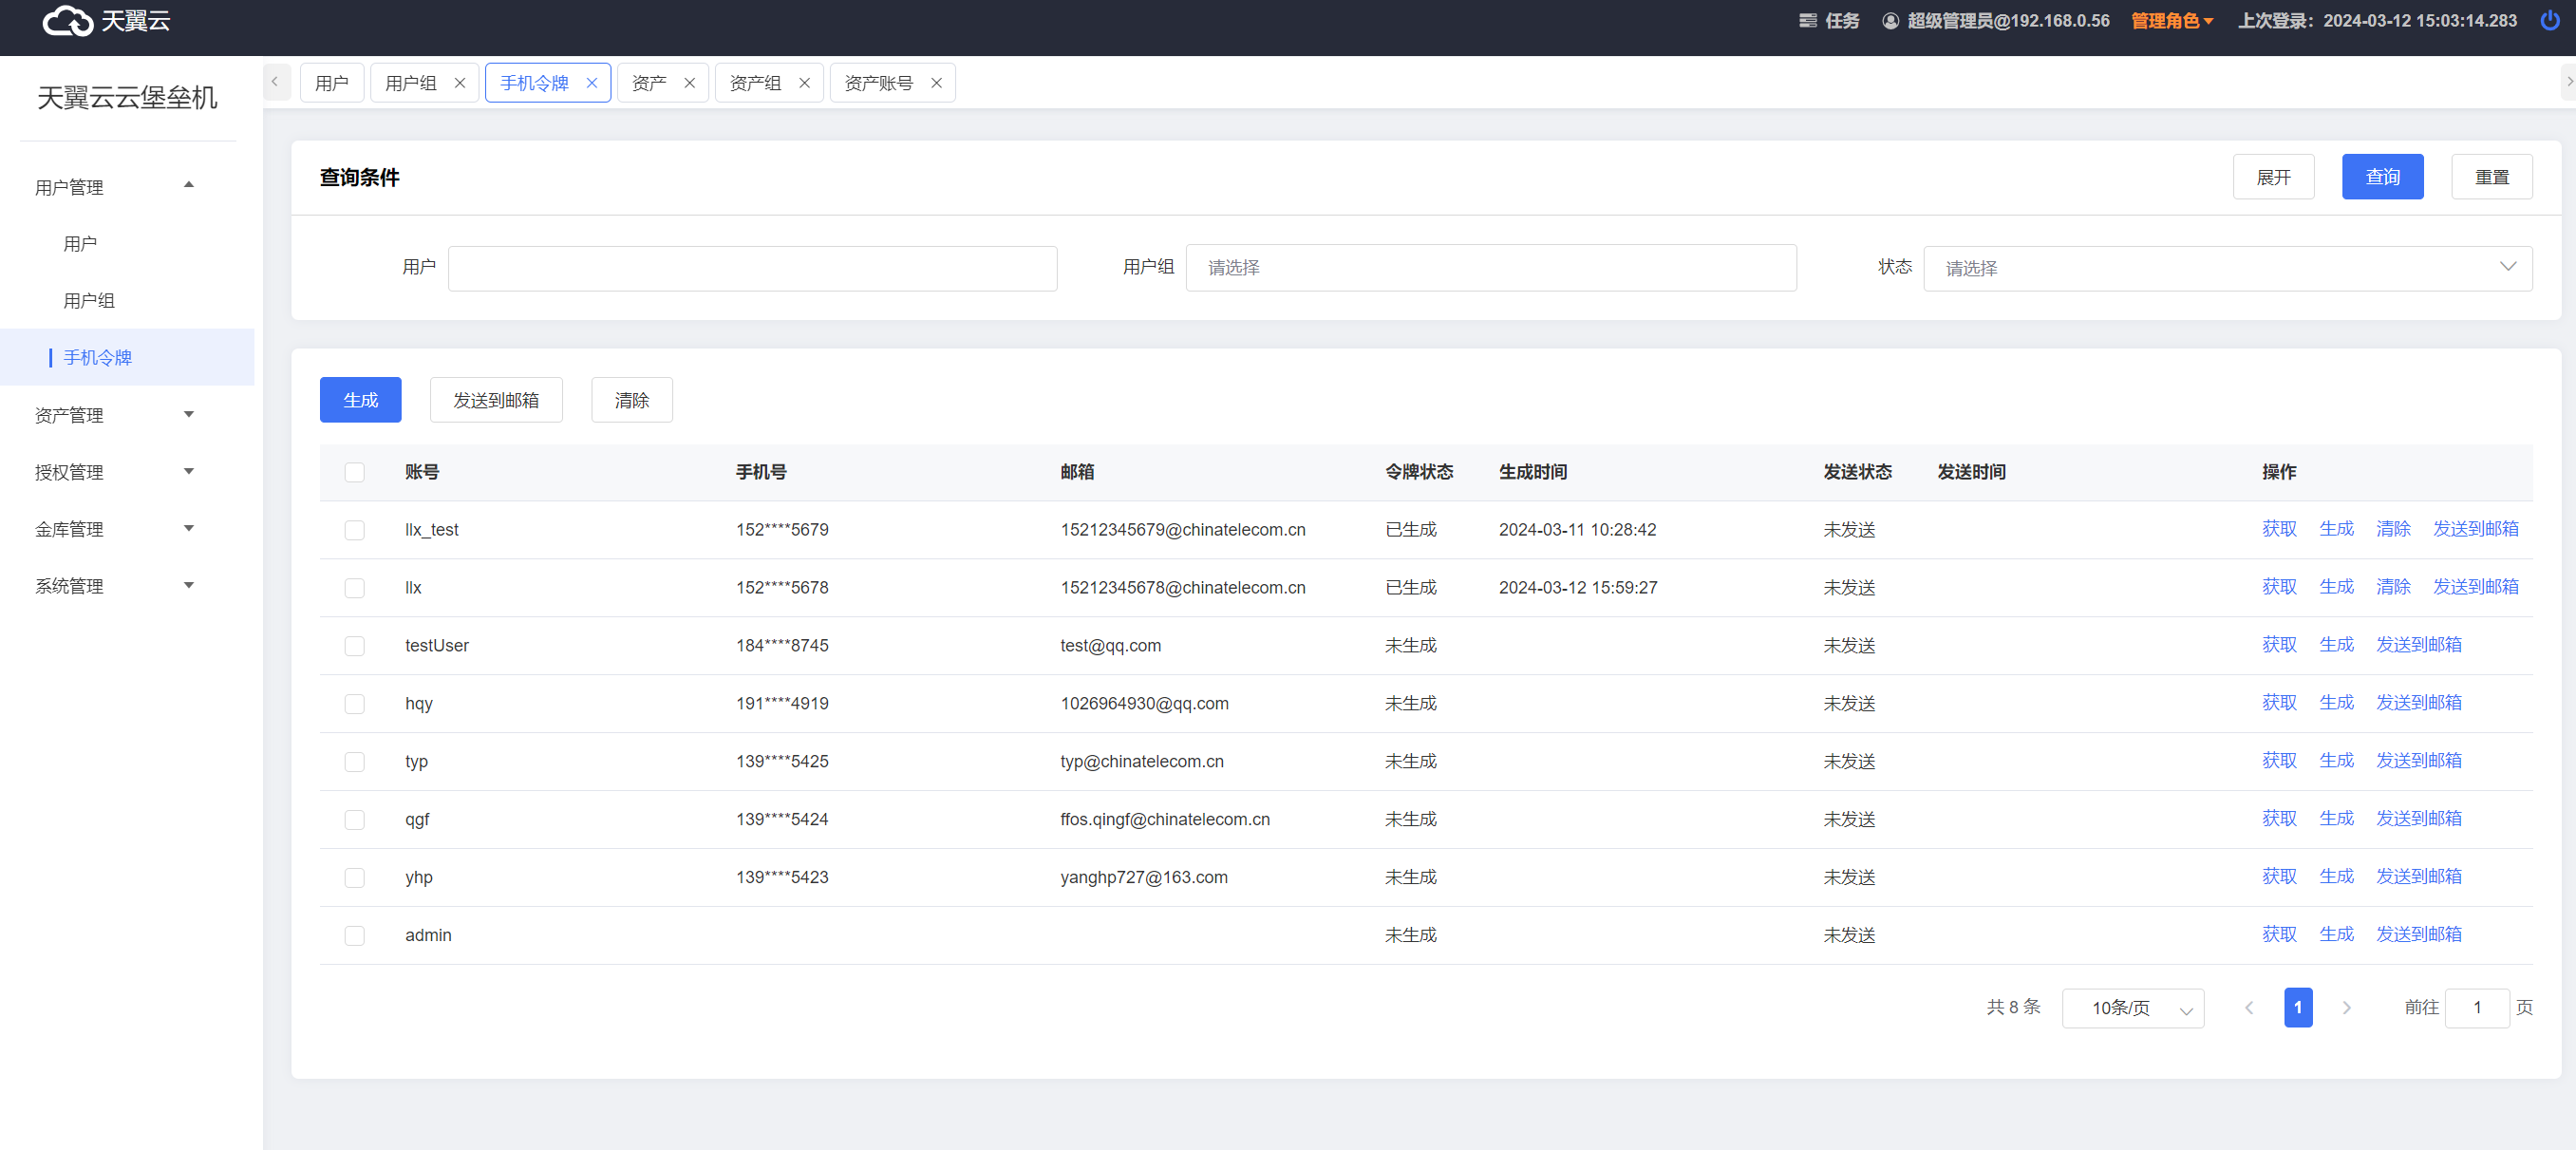
Task: Close the 资产账号 tab
Action: [x=936, y=83]
